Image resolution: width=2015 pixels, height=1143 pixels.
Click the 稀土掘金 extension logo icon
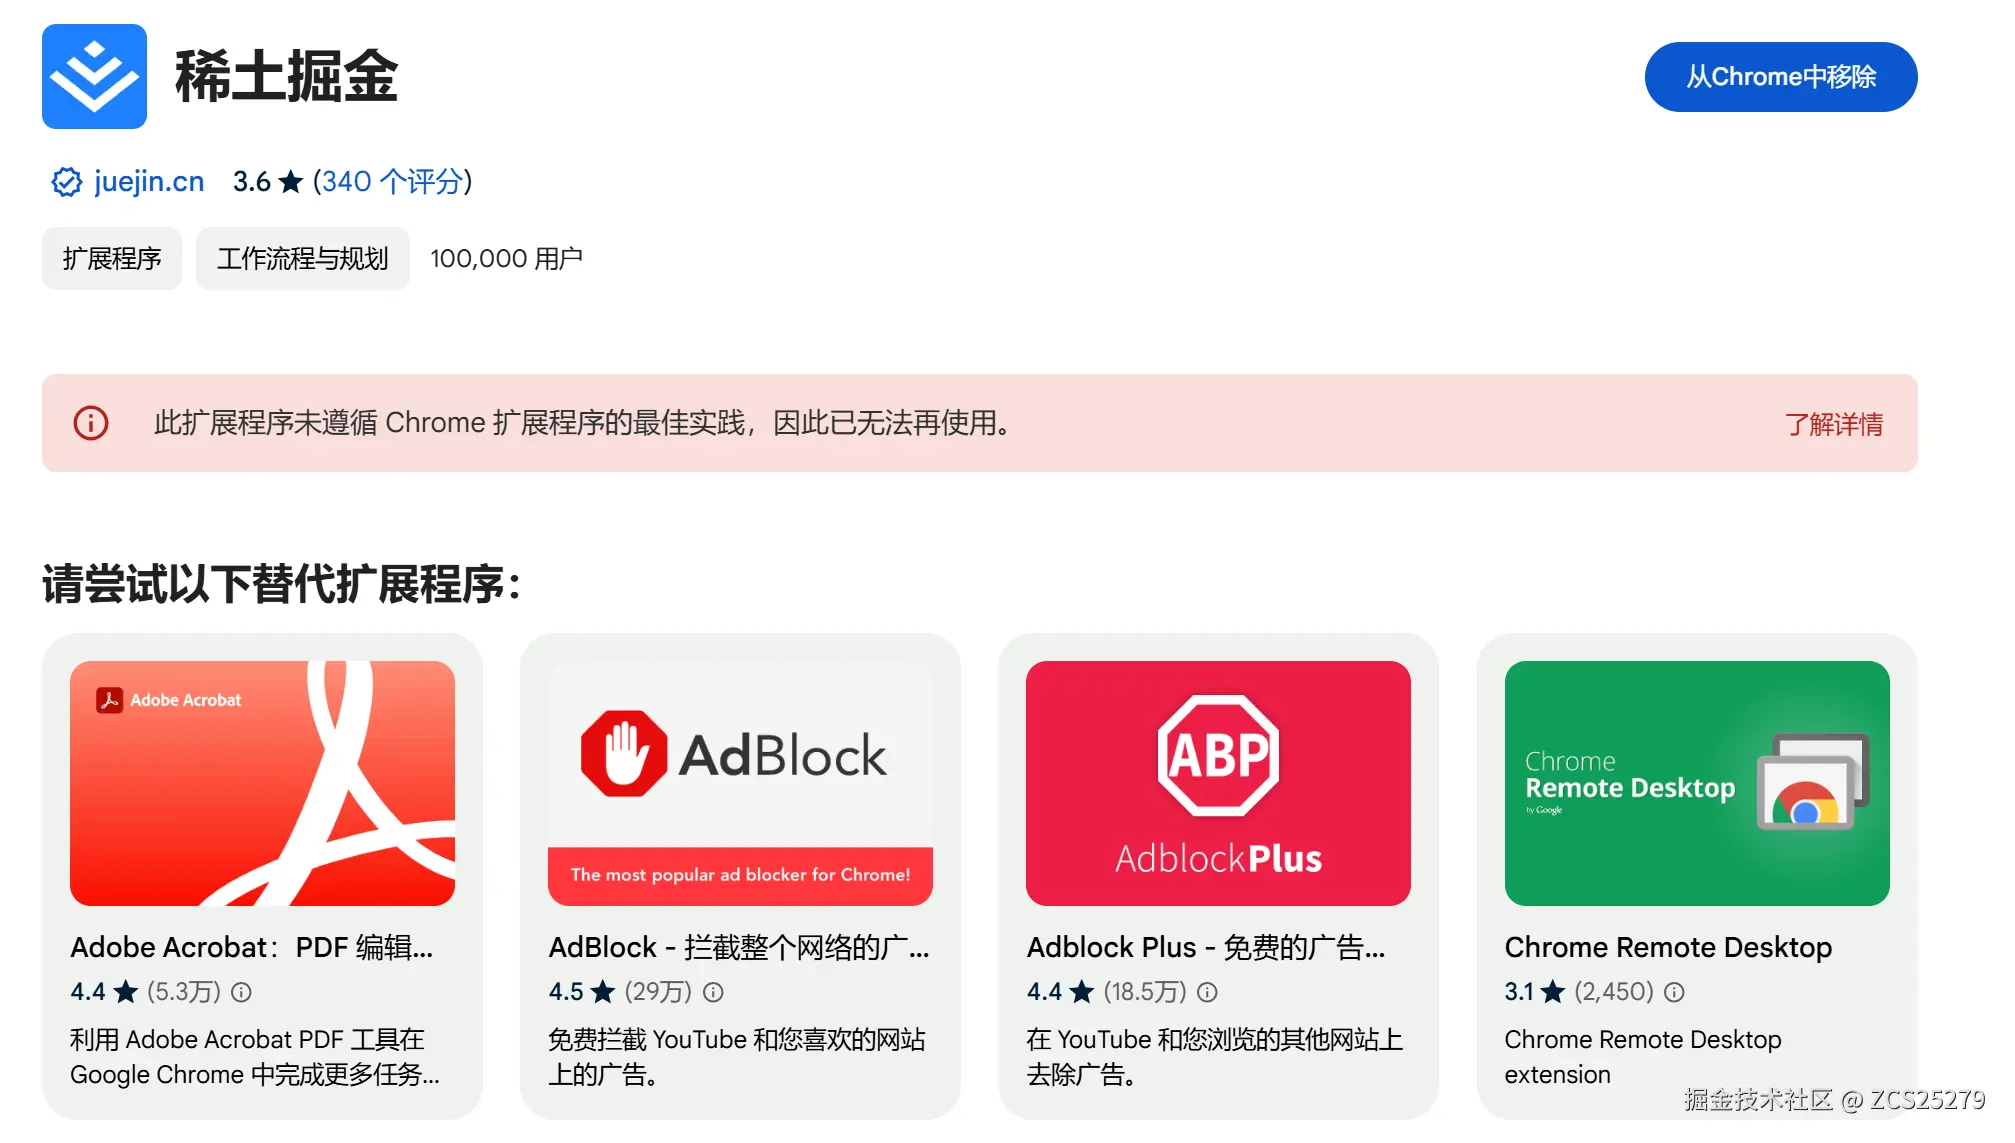click(x=94, y=77)
